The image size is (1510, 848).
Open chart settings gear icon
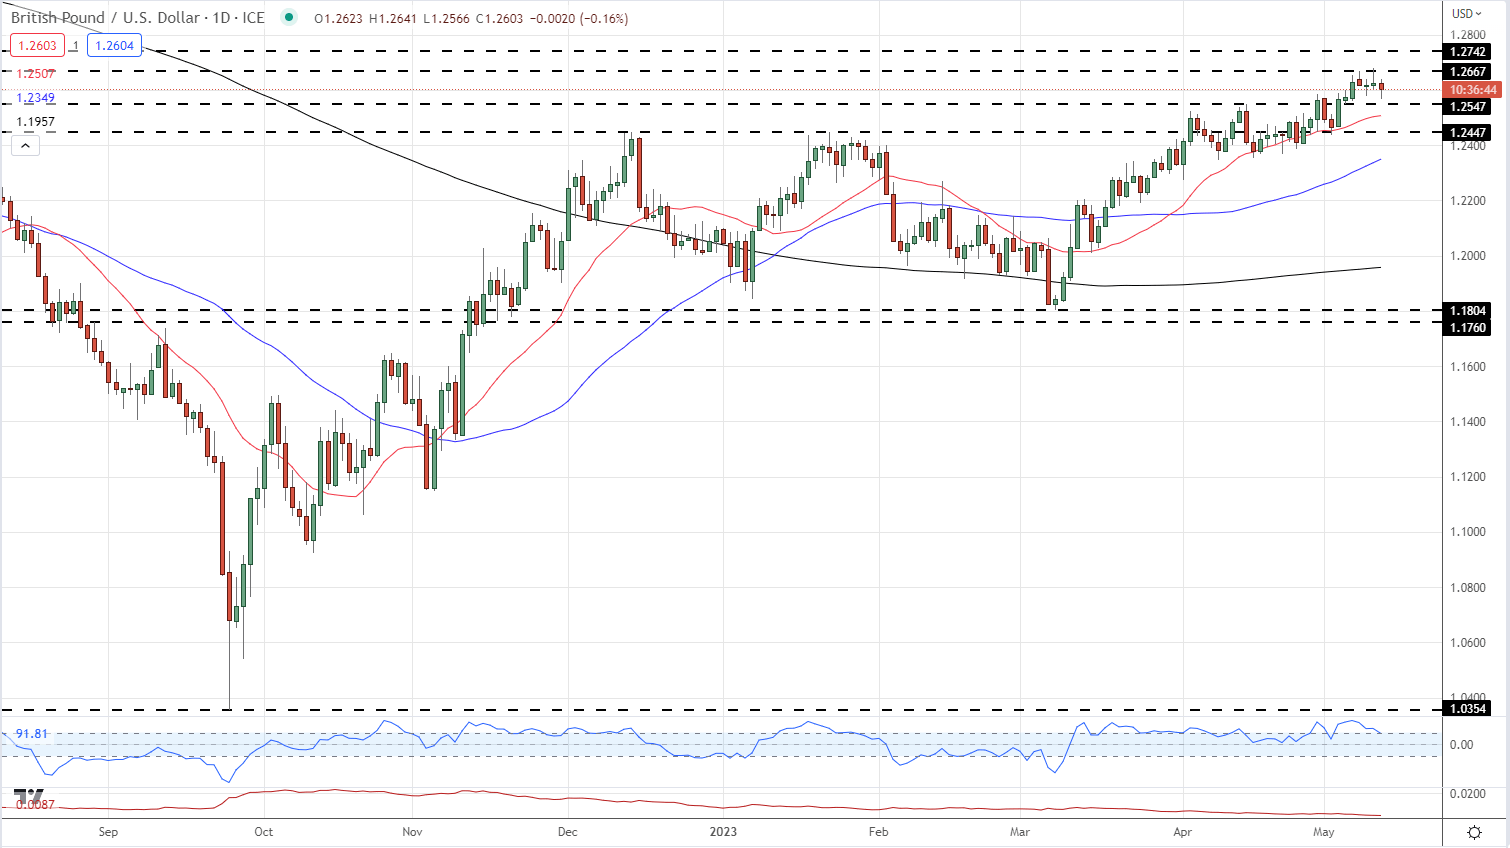coord(1474,832)
